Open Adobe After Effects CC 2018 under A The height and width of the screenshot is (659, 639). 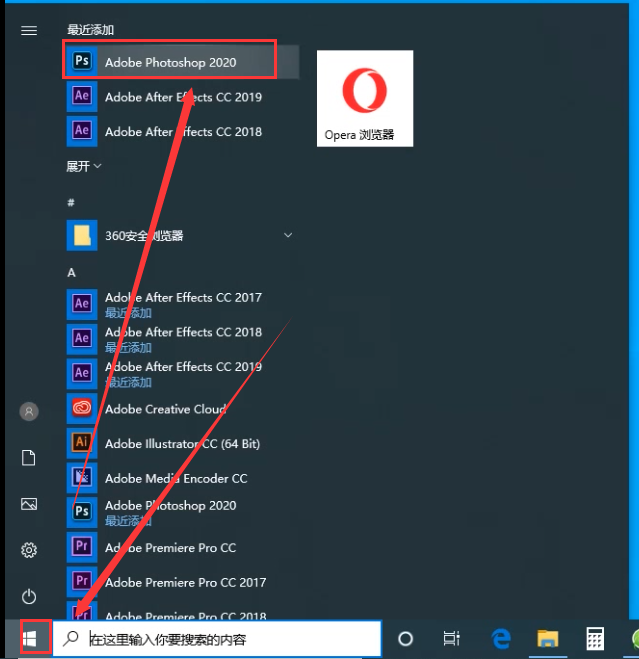pyautogui.click(x=182, y=339)
